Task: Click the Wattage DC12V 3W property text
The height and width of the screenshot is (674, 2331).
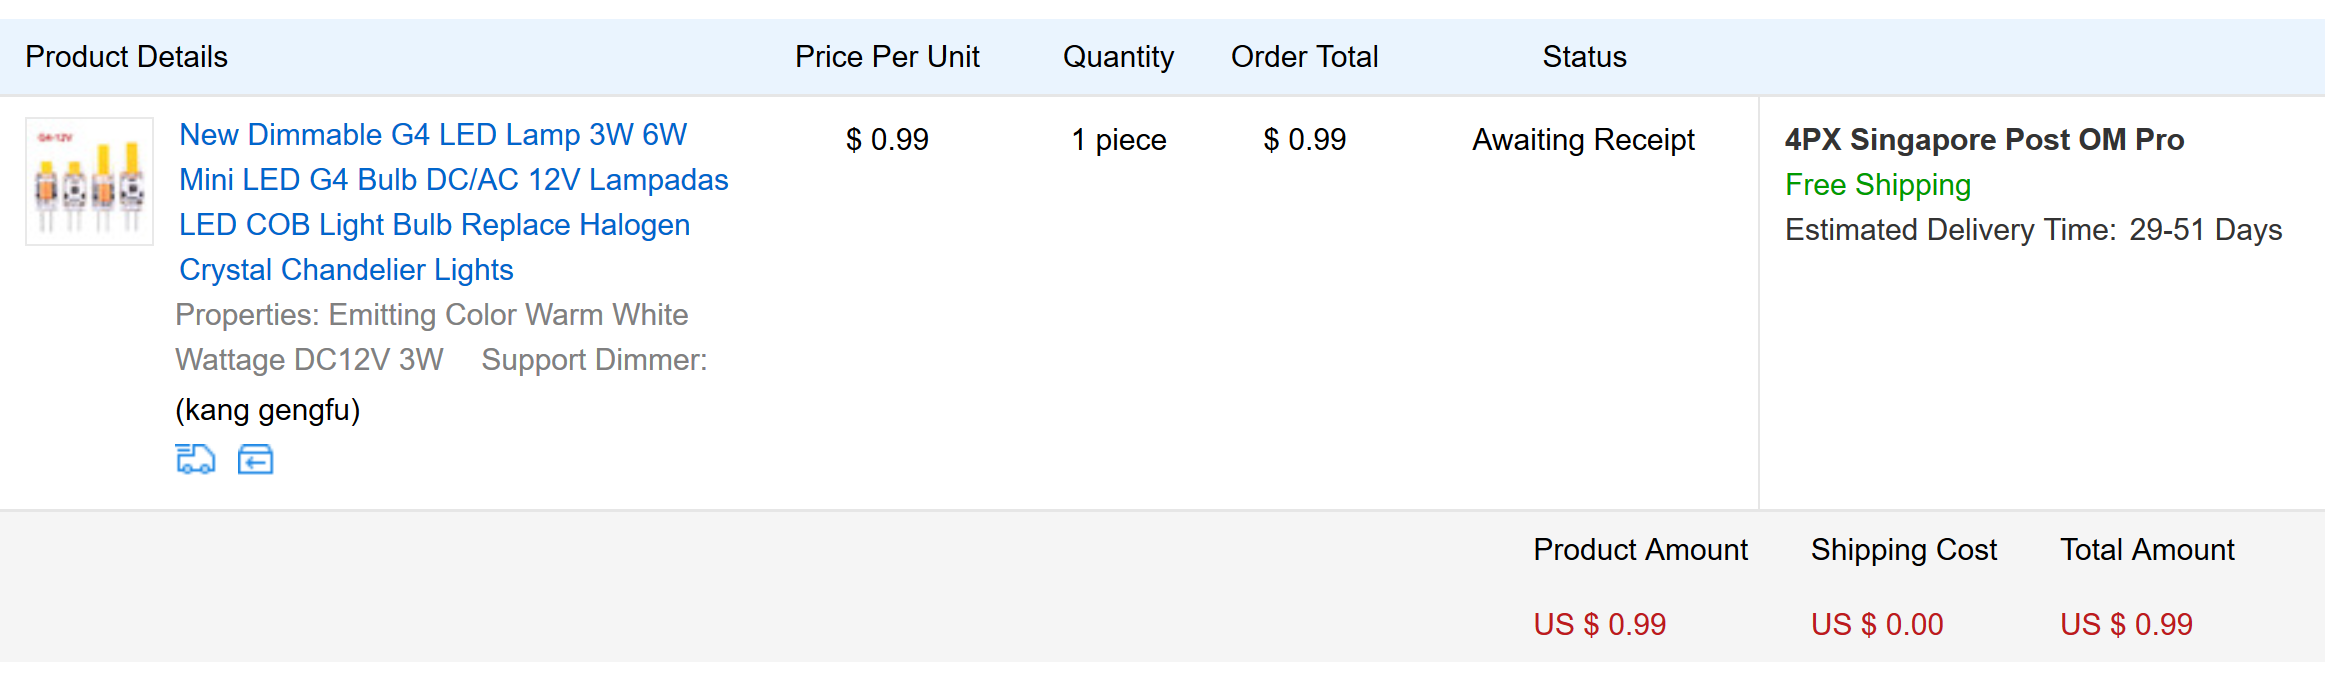Action: click(309, 360)
